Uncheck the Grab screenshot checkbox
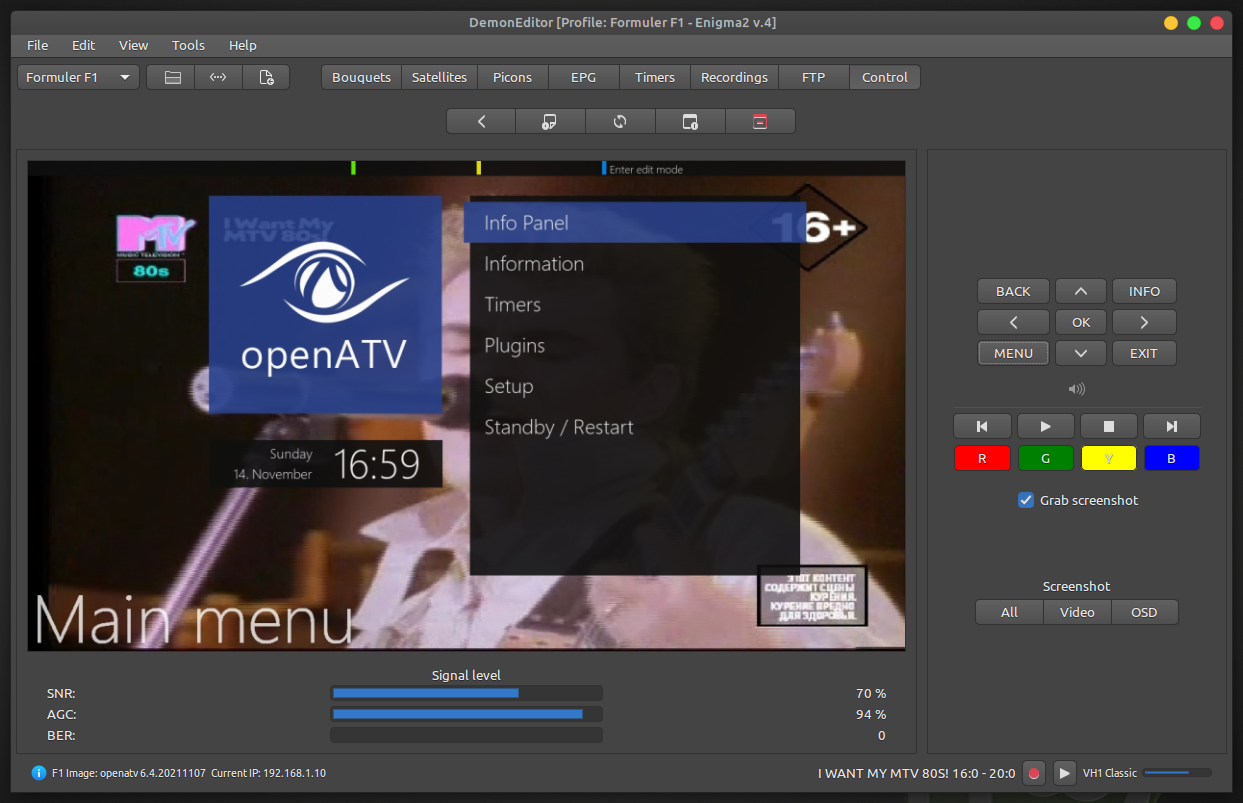1243x803 pixels. click(x=1026, y=500)
